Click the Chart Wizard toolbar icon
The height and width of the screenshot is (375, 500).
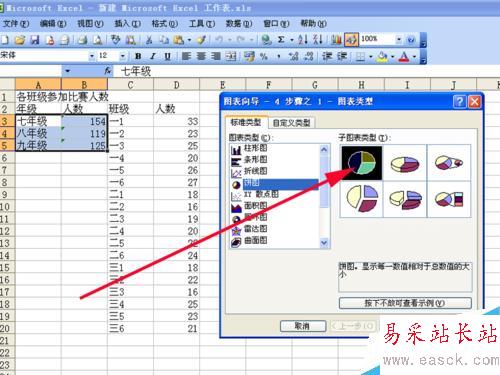pyautogui.click(x=336, y=40)
